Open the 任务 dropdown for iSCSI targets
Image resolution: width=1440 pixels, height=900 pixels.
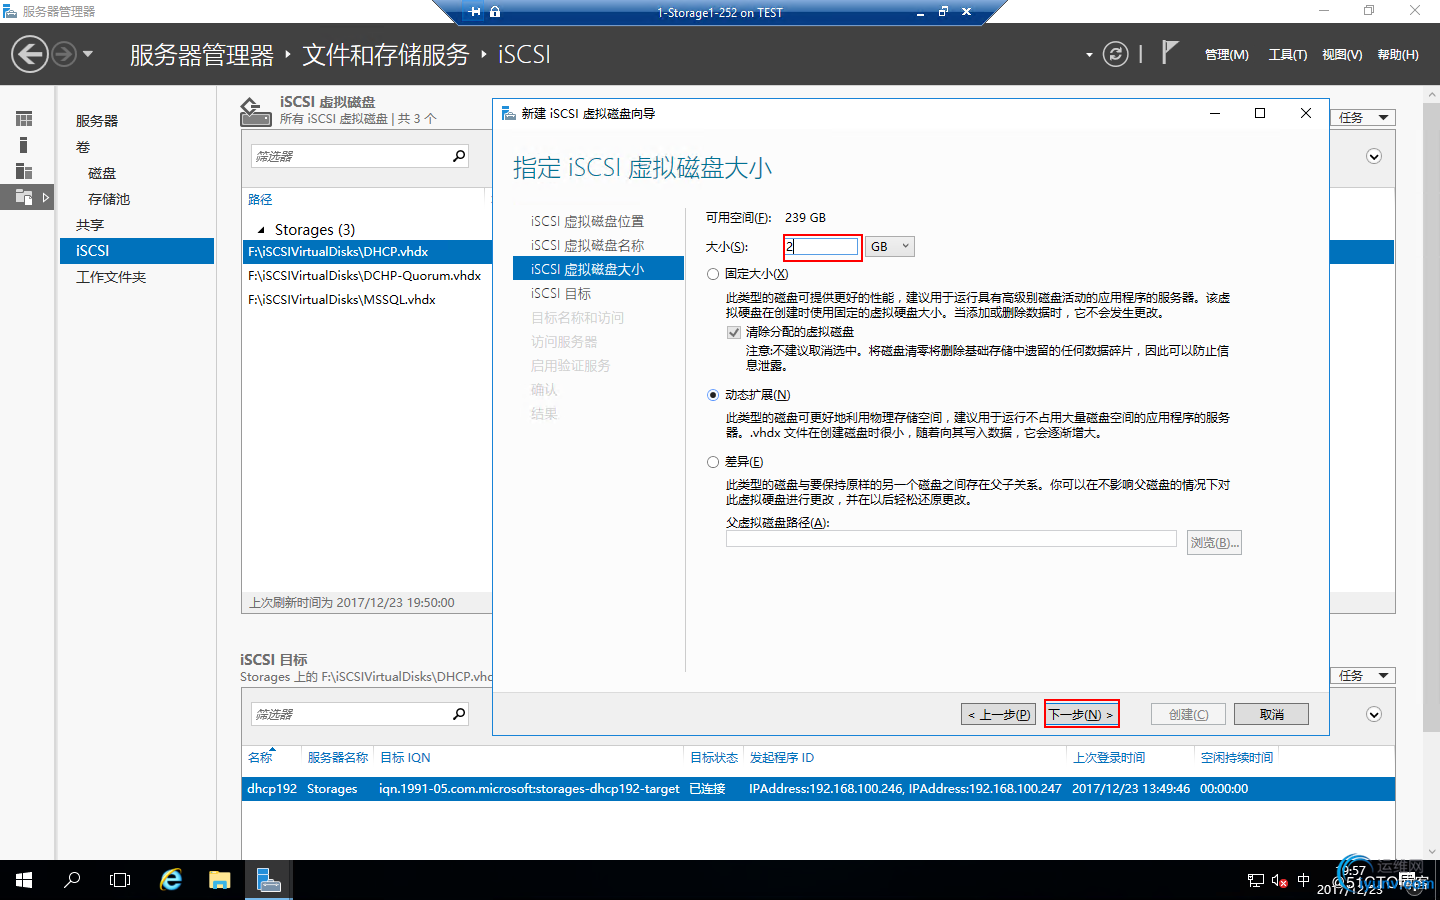click(1364, 675)
